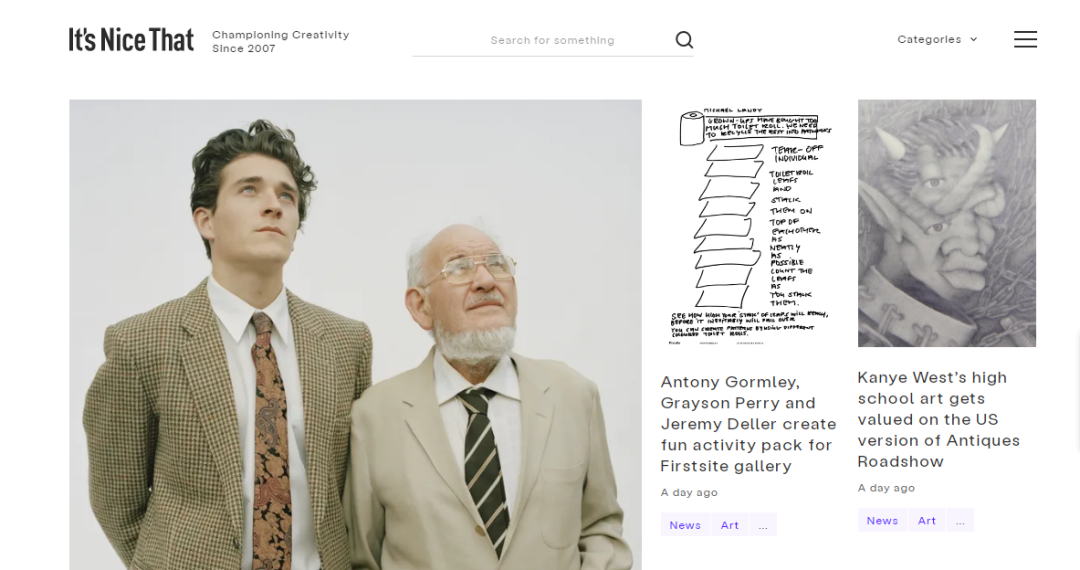Expand the Categories dropdown

937,39
